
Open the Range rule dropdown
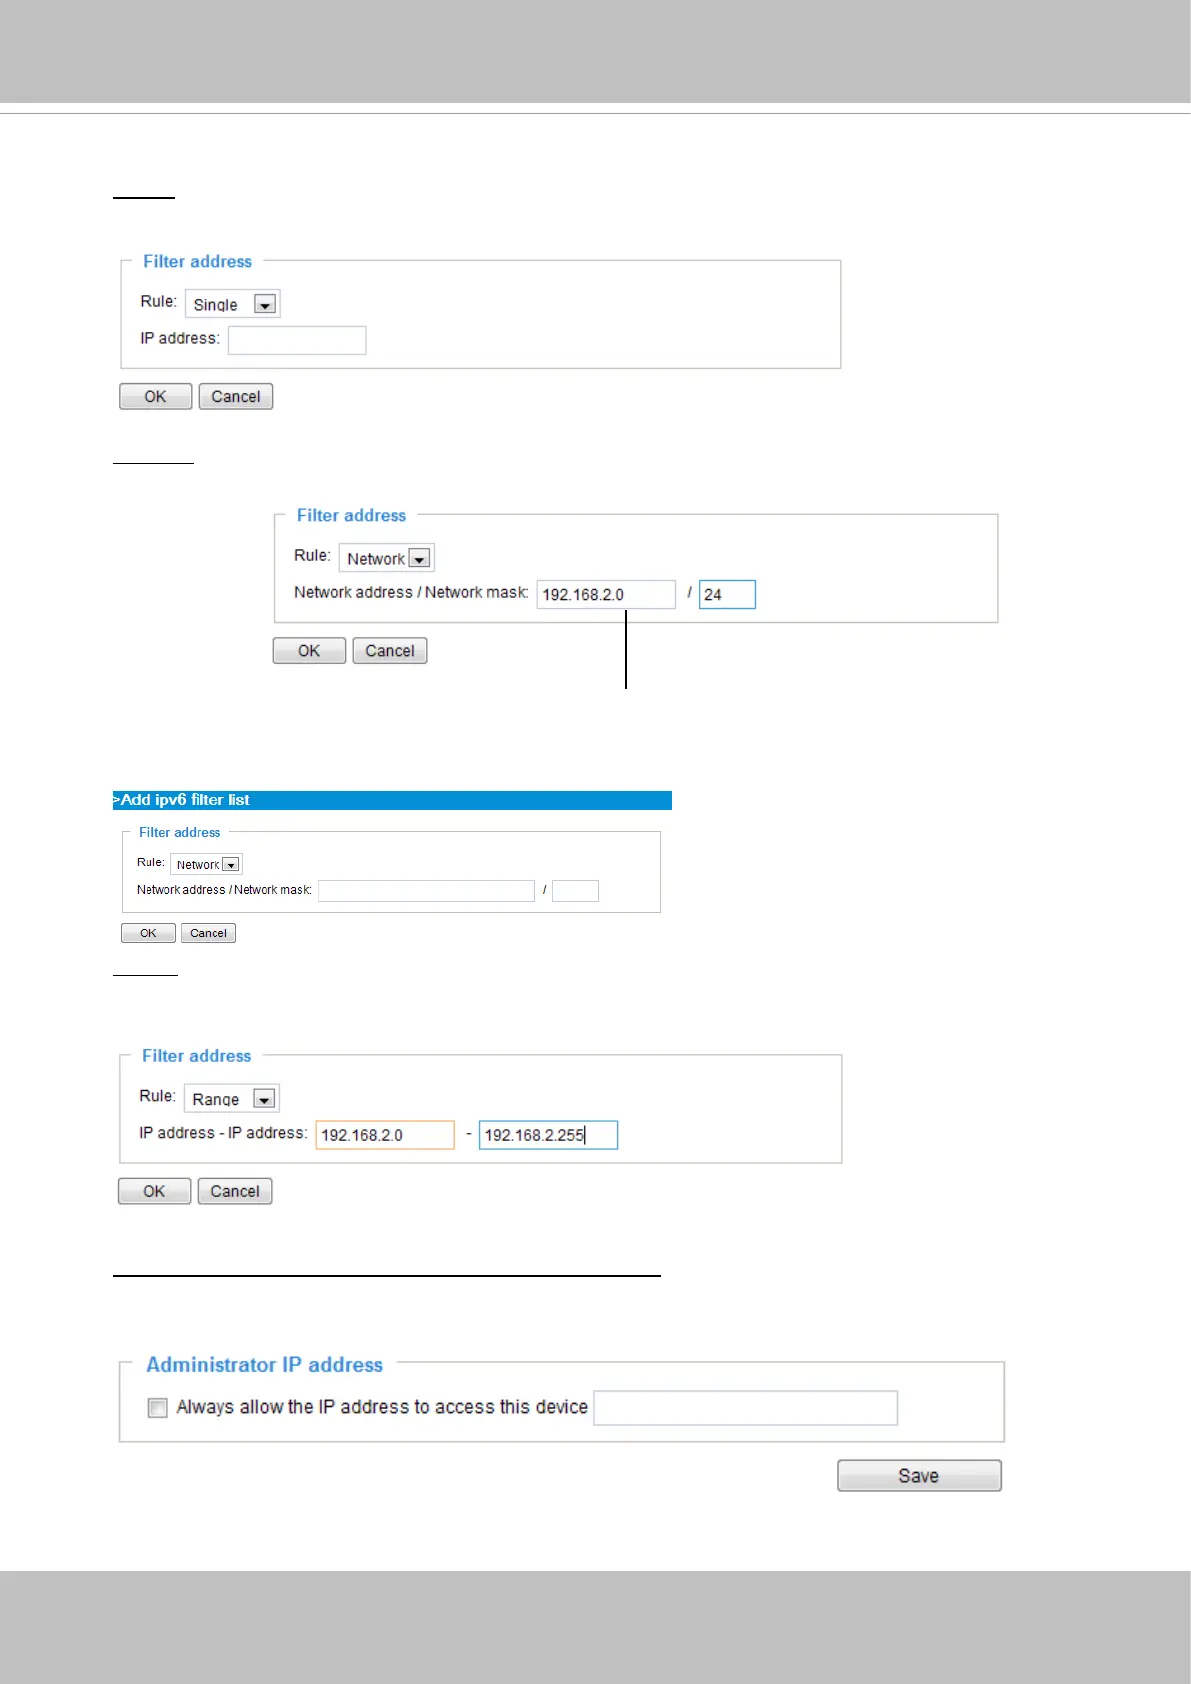click(x=263, y=1099)
